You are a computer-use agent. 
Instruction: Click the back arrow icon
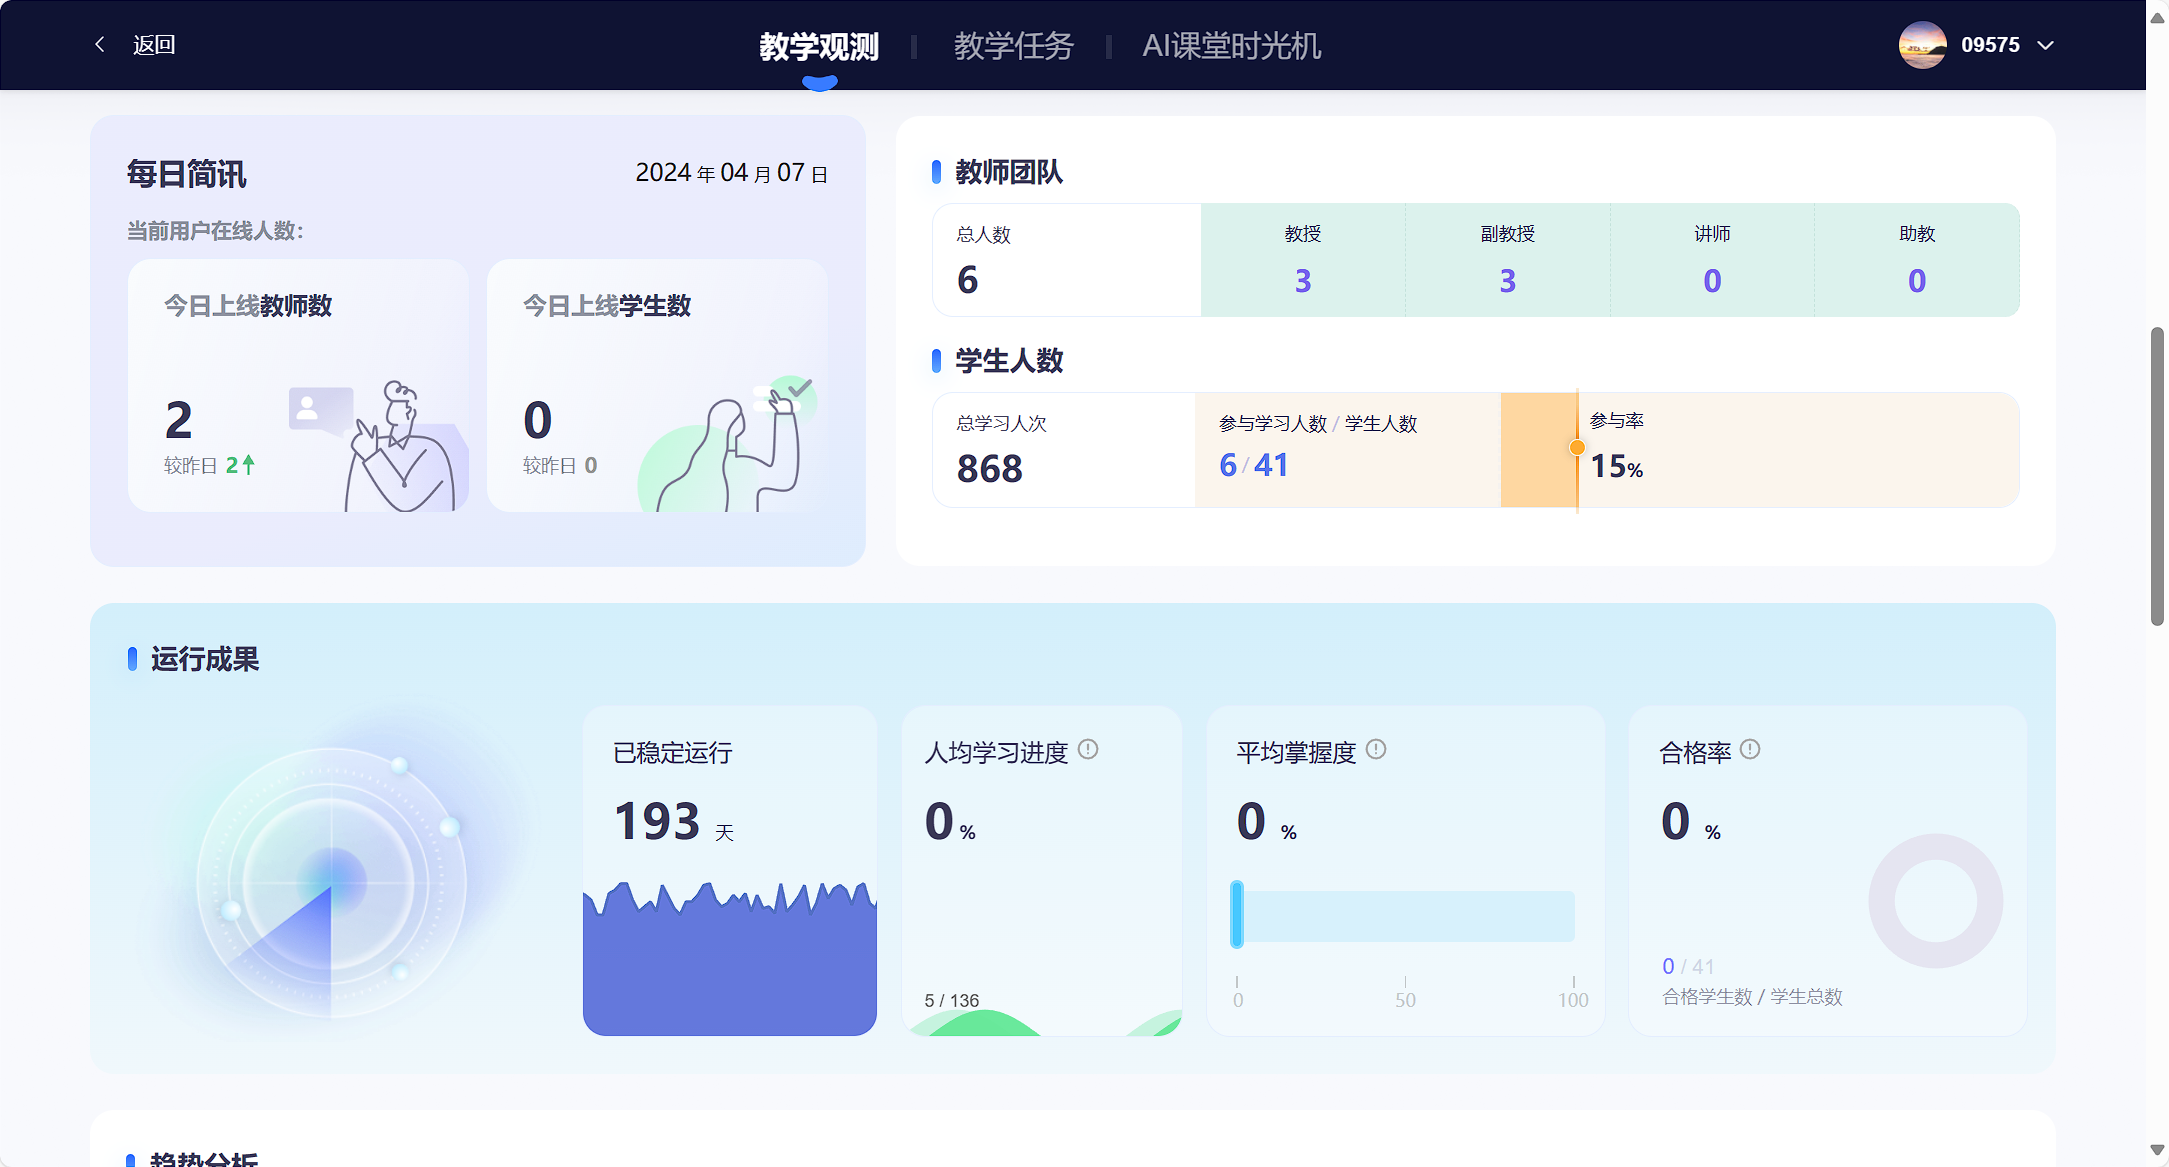(x=99, y=44)
